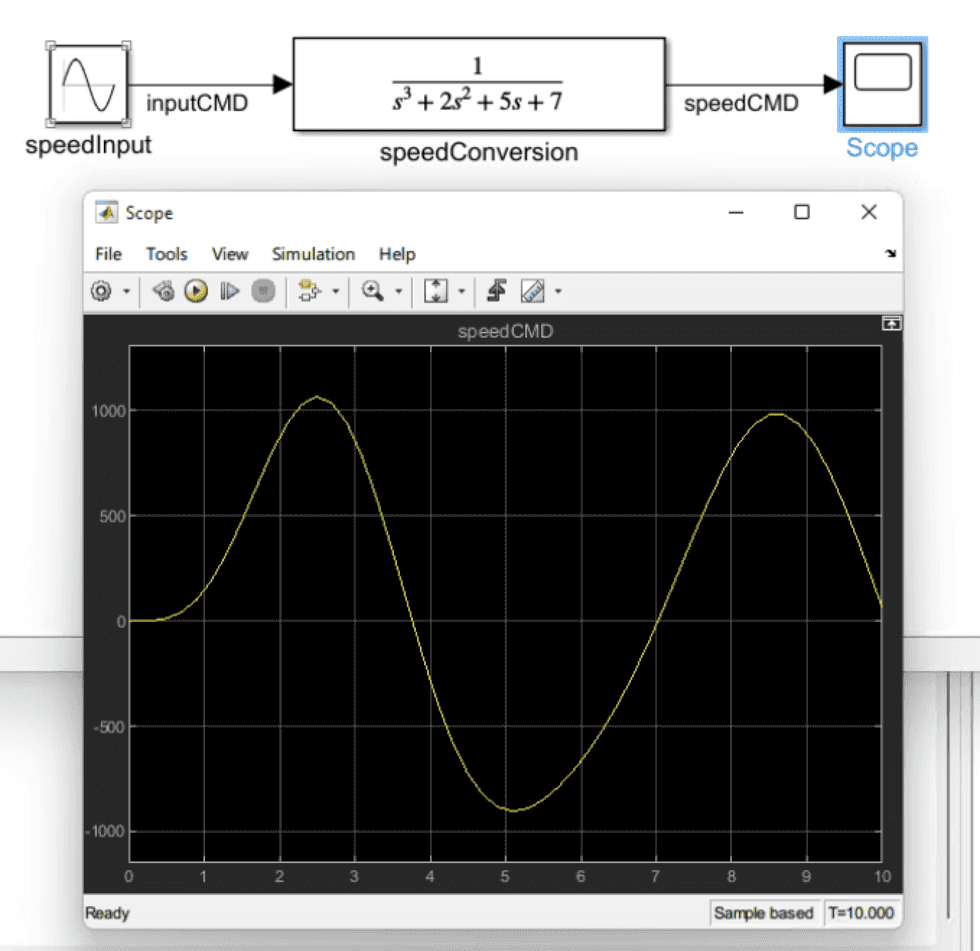Click the Stop simulation button

(x=263, y=291)
